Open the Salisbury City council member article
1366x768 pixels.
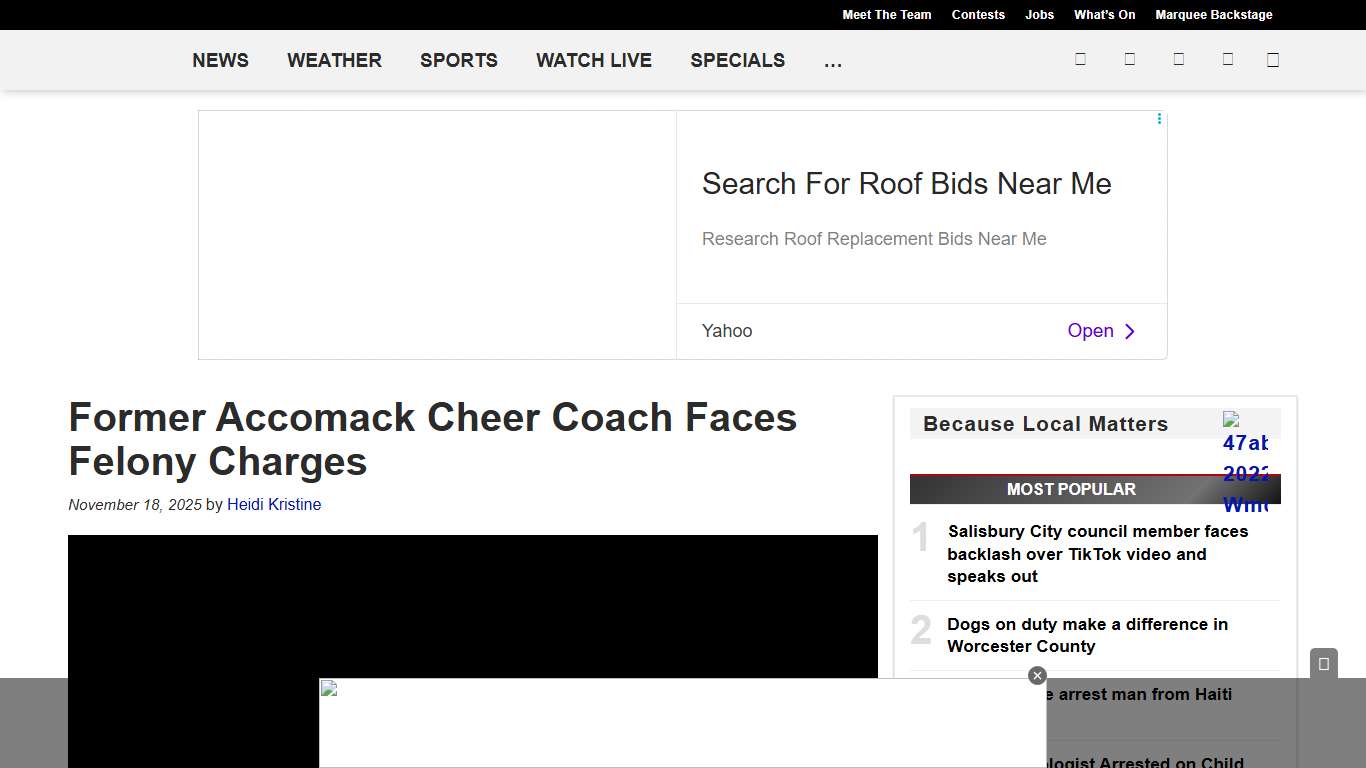coord(1097,554)
